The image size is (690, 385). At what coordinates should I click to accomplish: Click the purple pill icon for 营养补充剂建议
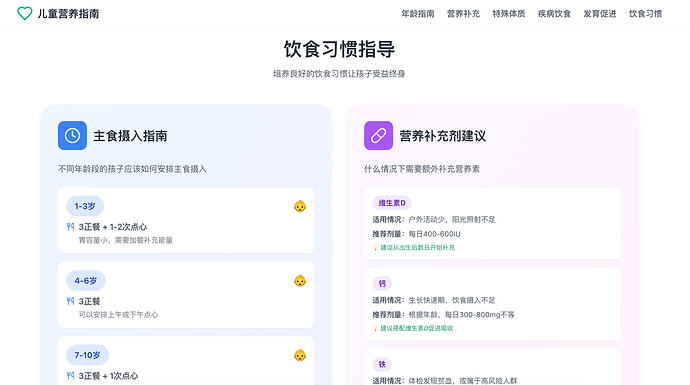tap(378, 136)
